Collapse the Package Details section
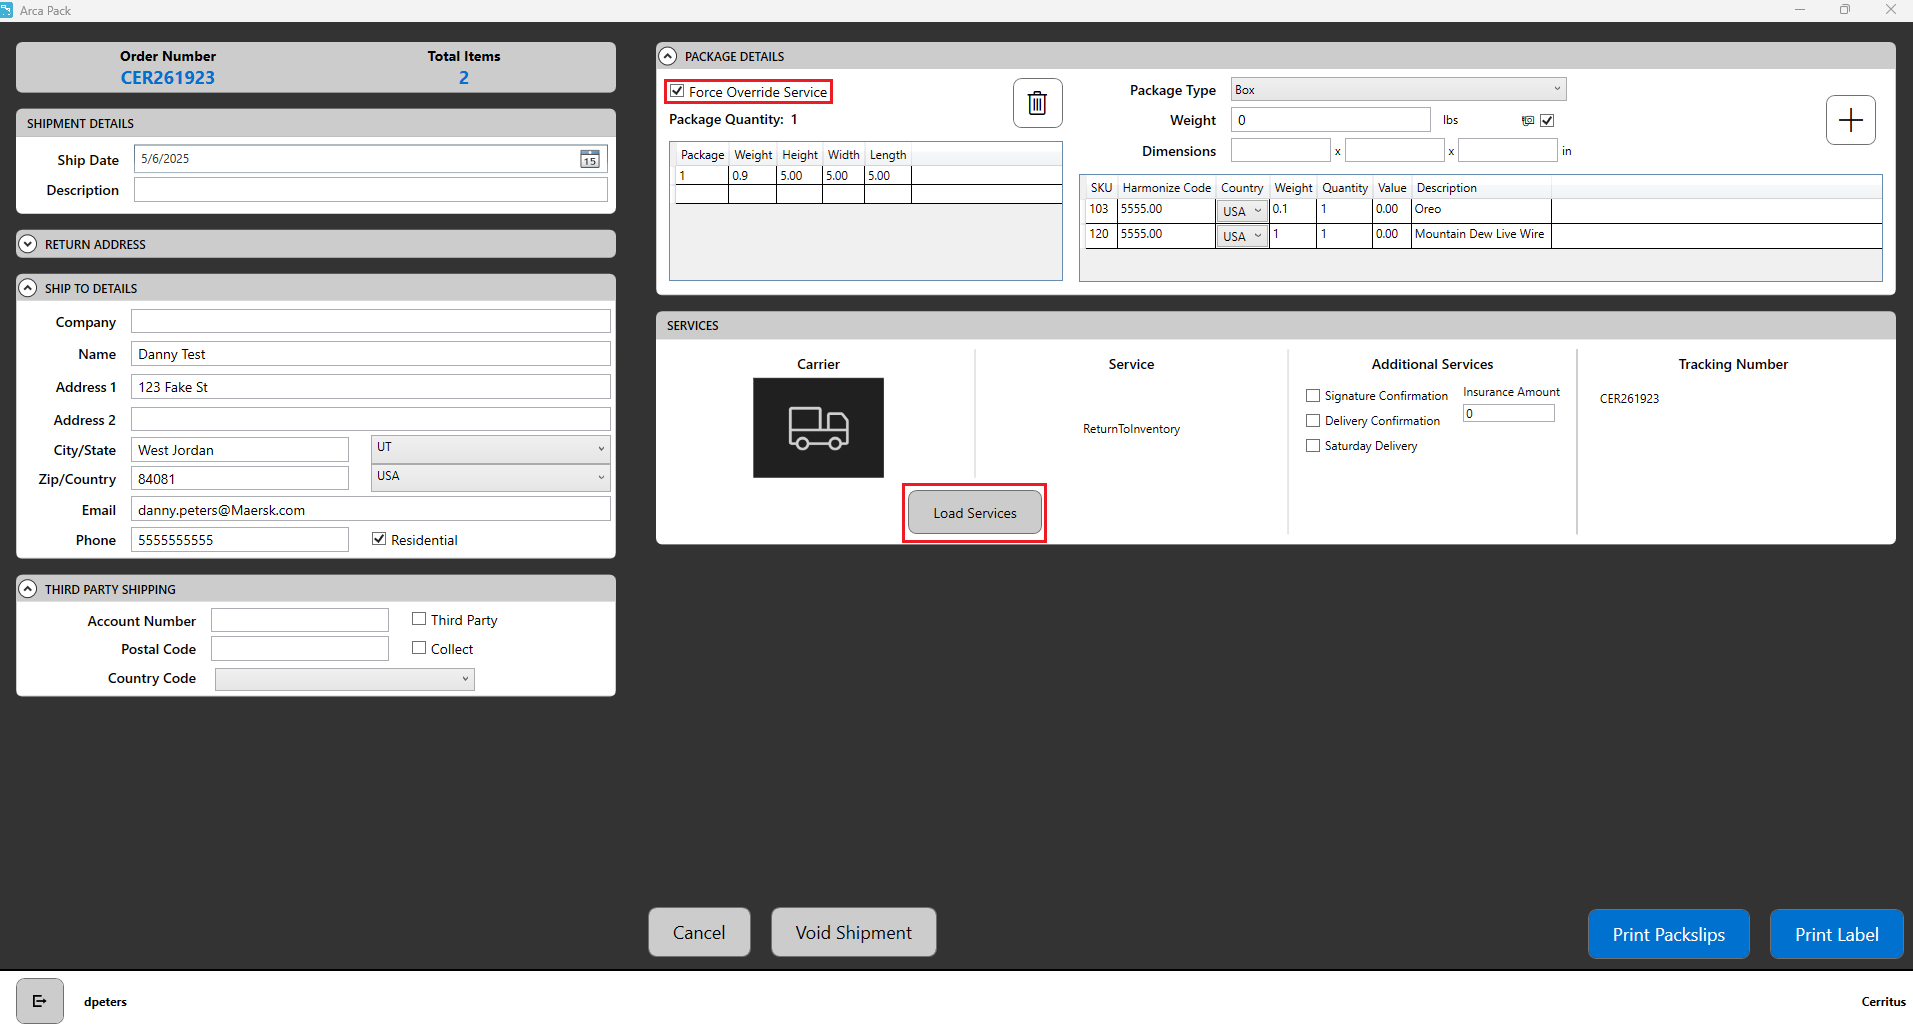1913x1031 pixels. click(x=668, y=56)
